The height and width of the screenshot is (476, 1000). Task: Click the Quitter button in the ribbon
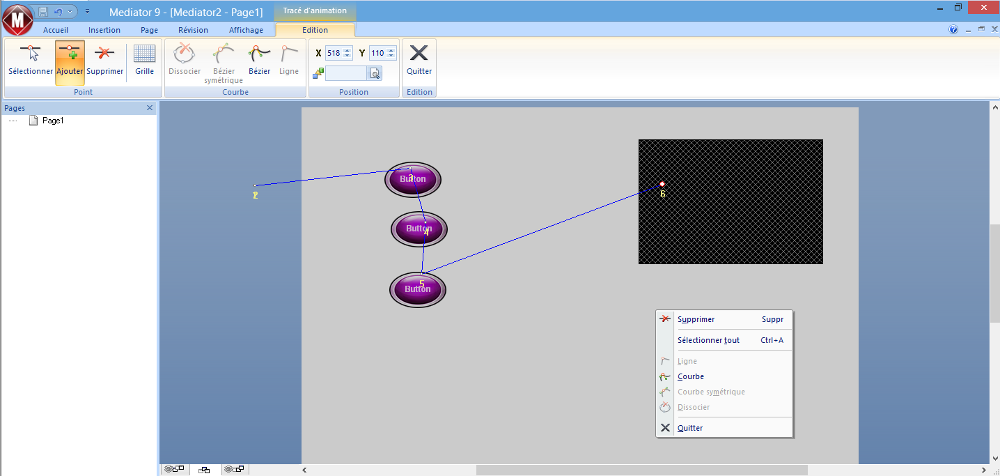[419, 60]
